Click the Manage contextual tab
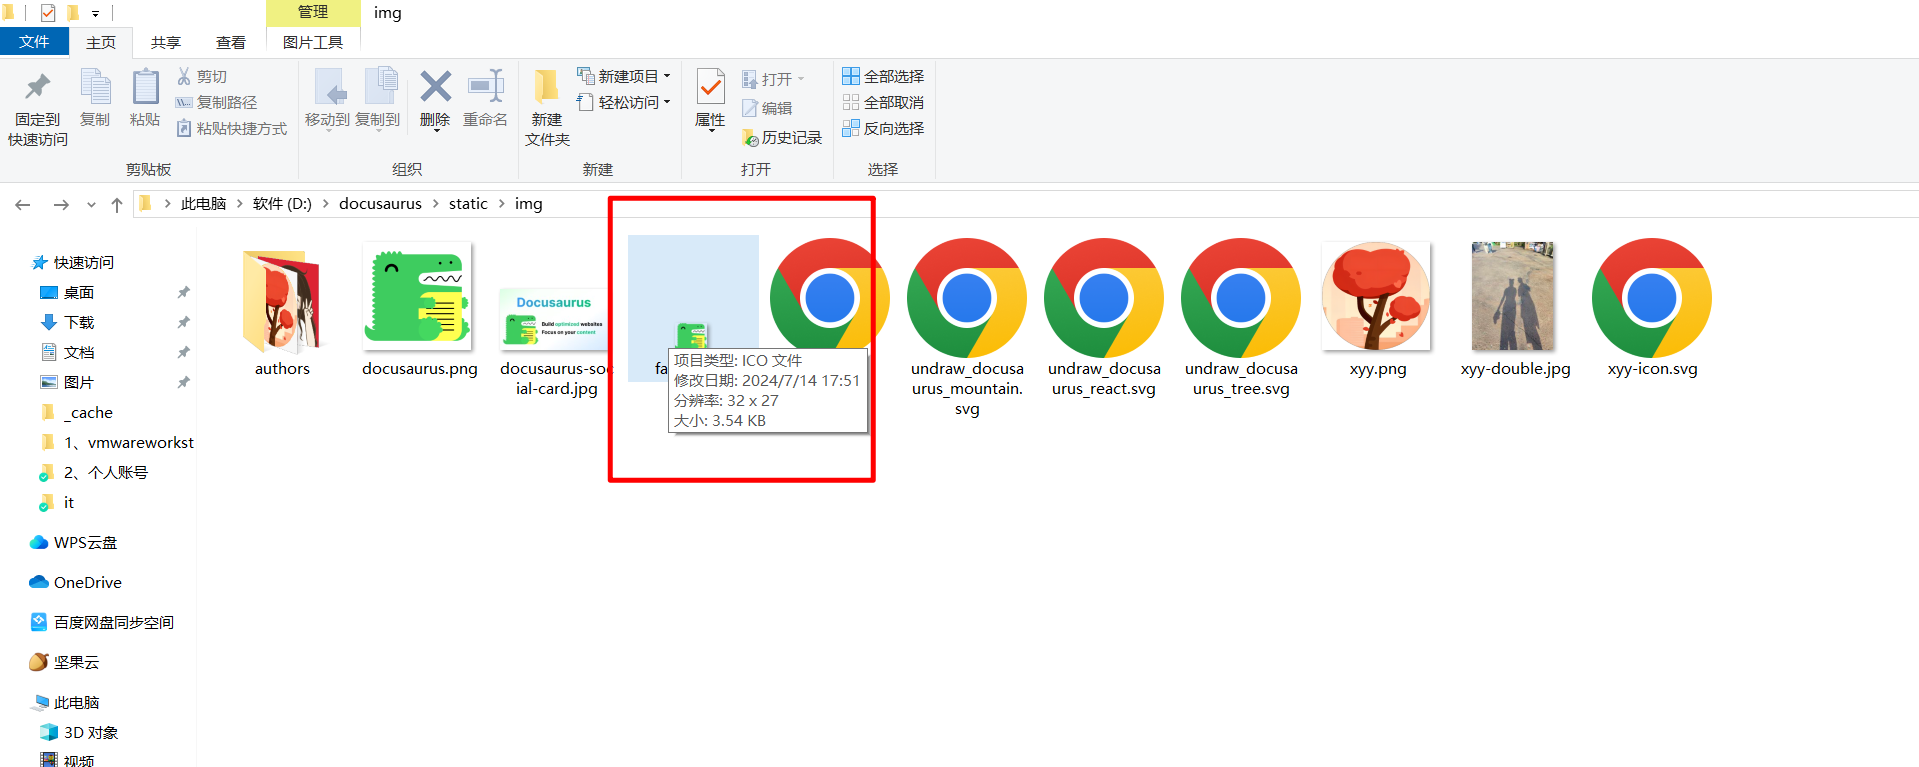1919x767 pixels. [x=313, y=12]
